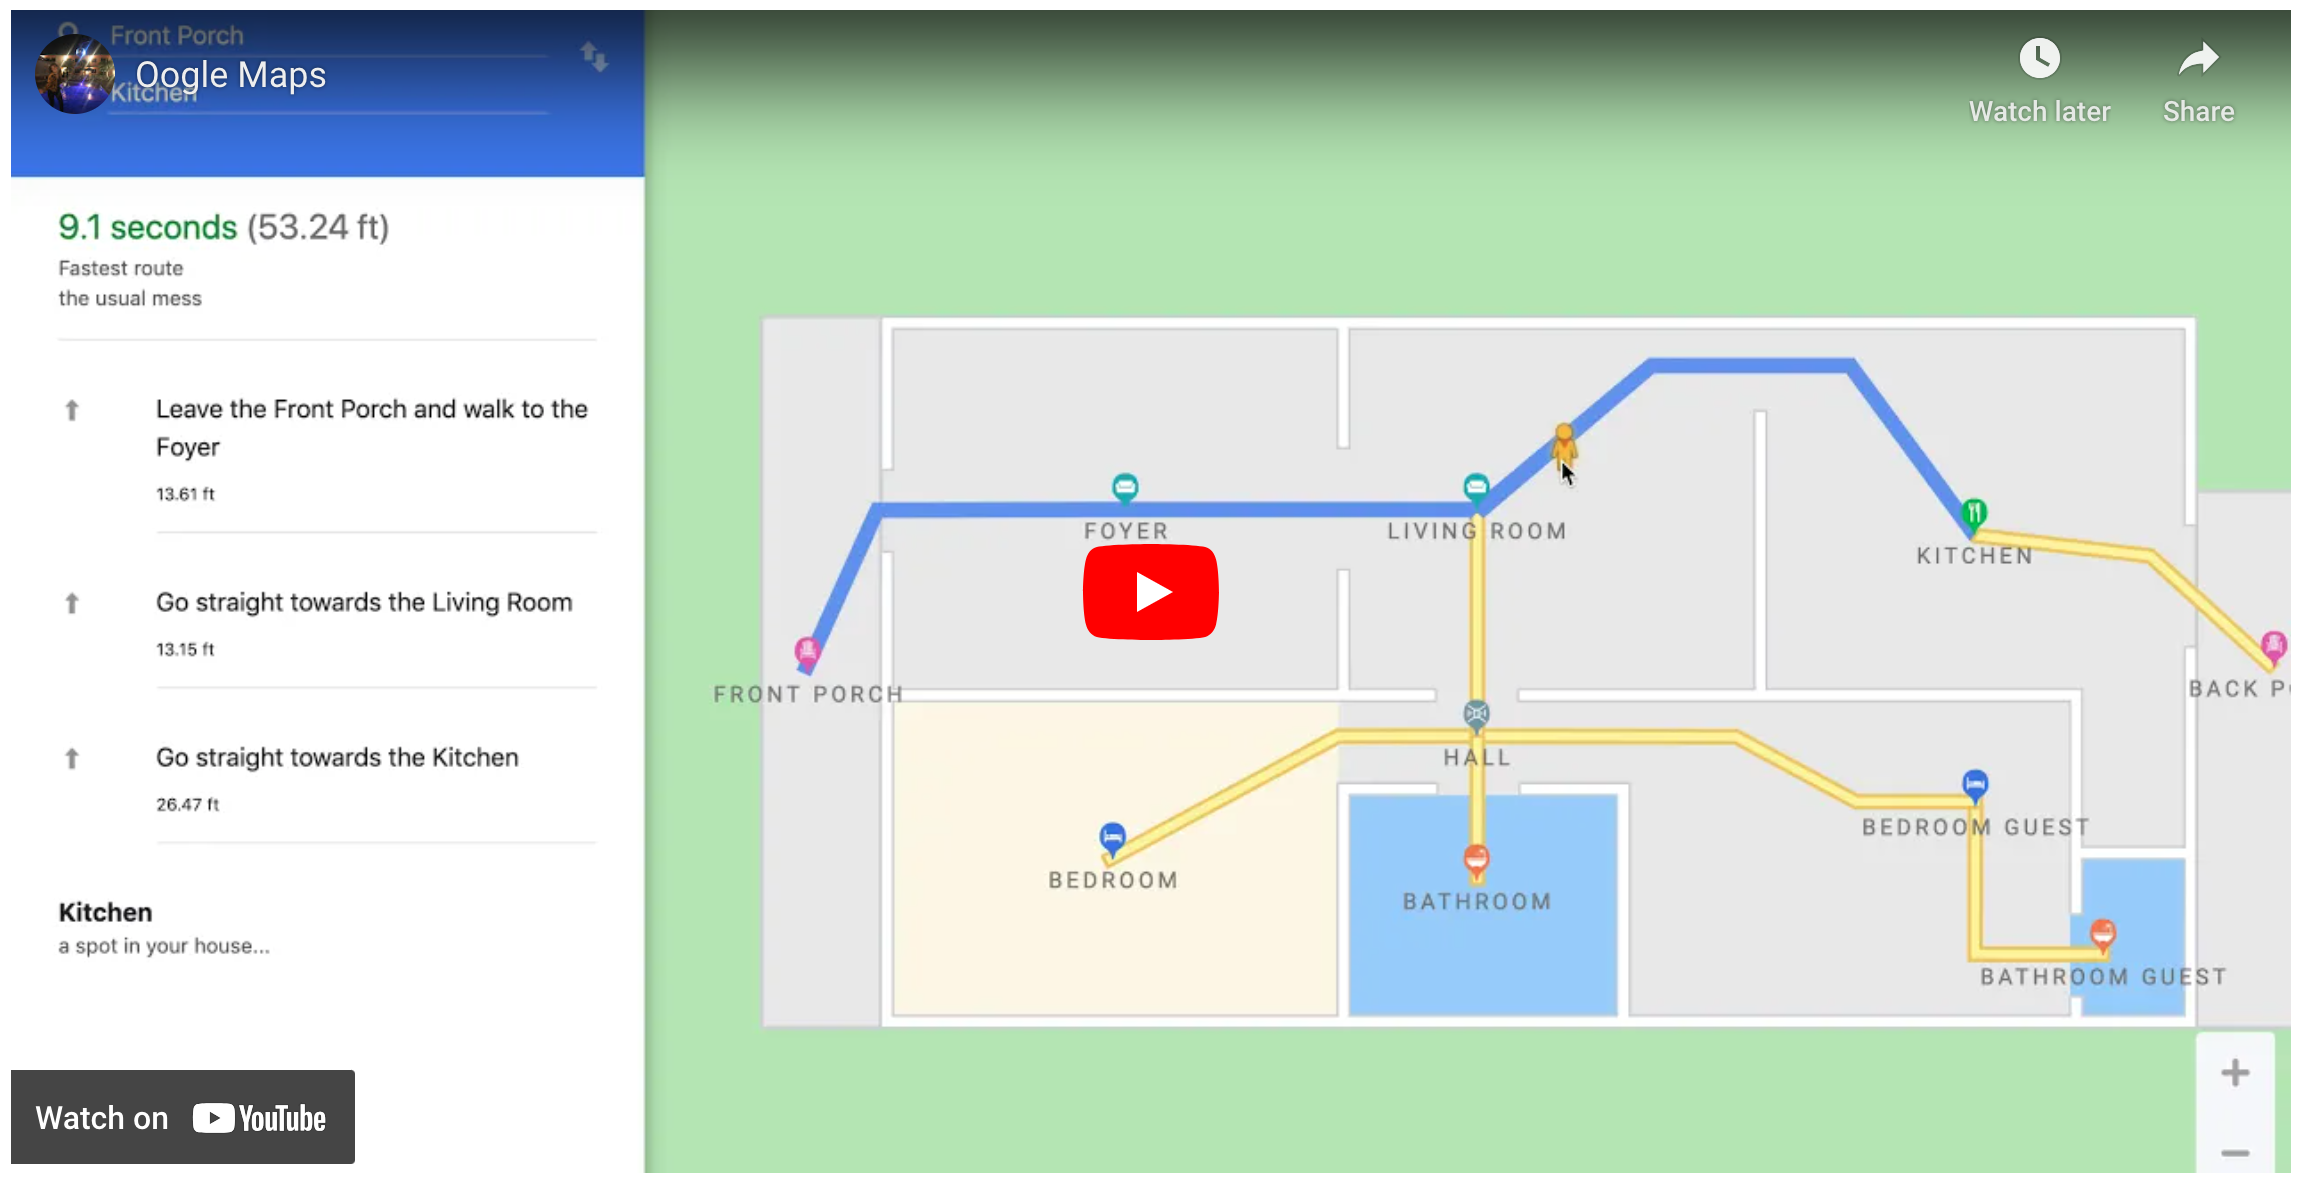
Task: Click the BEDROOM label on map
Action: (x=1113, y=880)
